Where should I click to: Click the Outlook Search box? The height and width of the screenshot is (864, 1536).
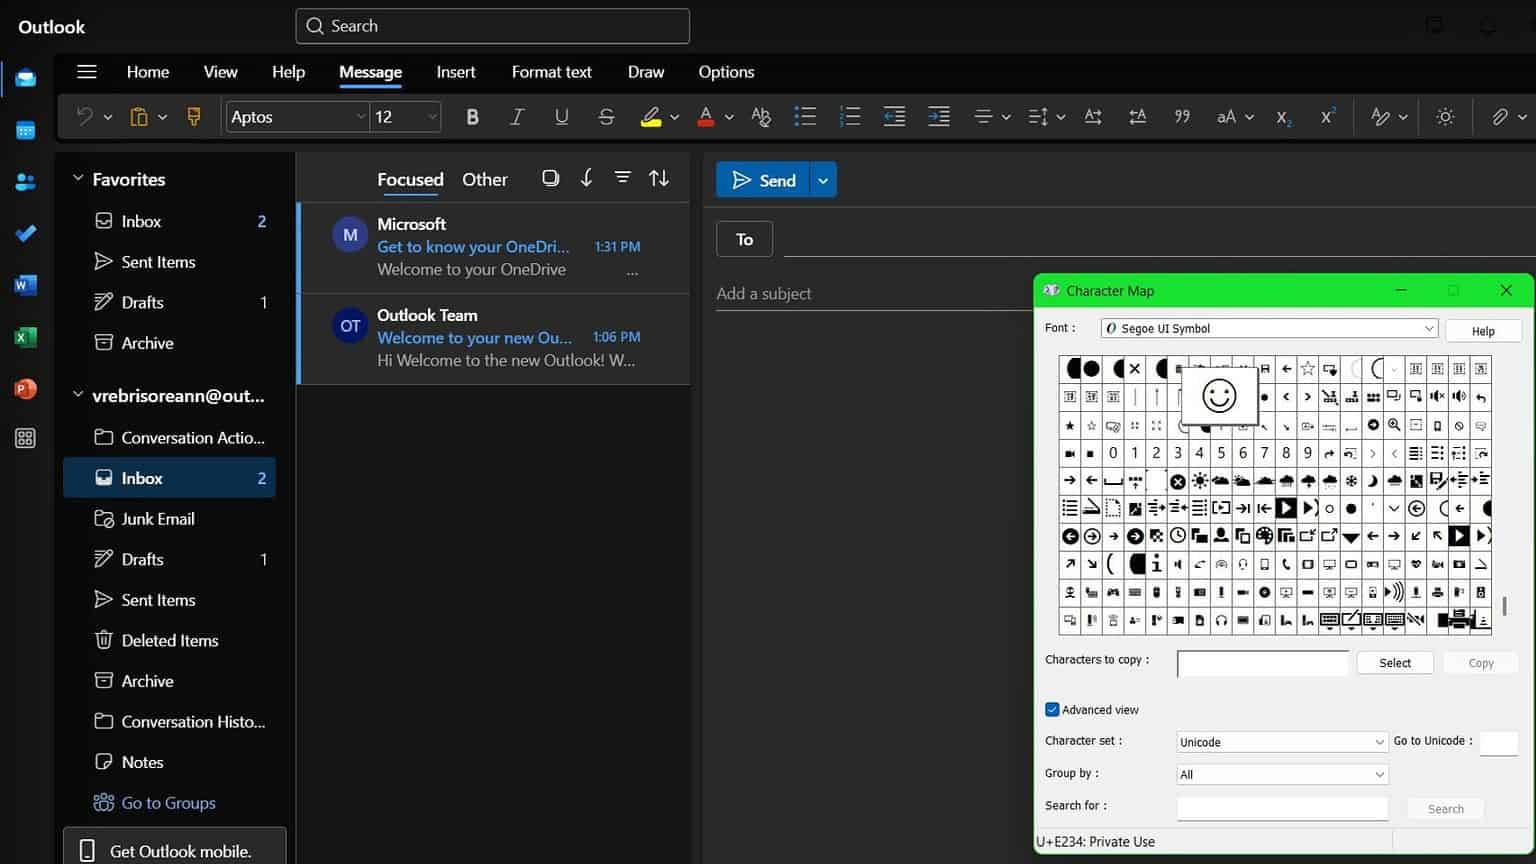[x=493, y=26]
